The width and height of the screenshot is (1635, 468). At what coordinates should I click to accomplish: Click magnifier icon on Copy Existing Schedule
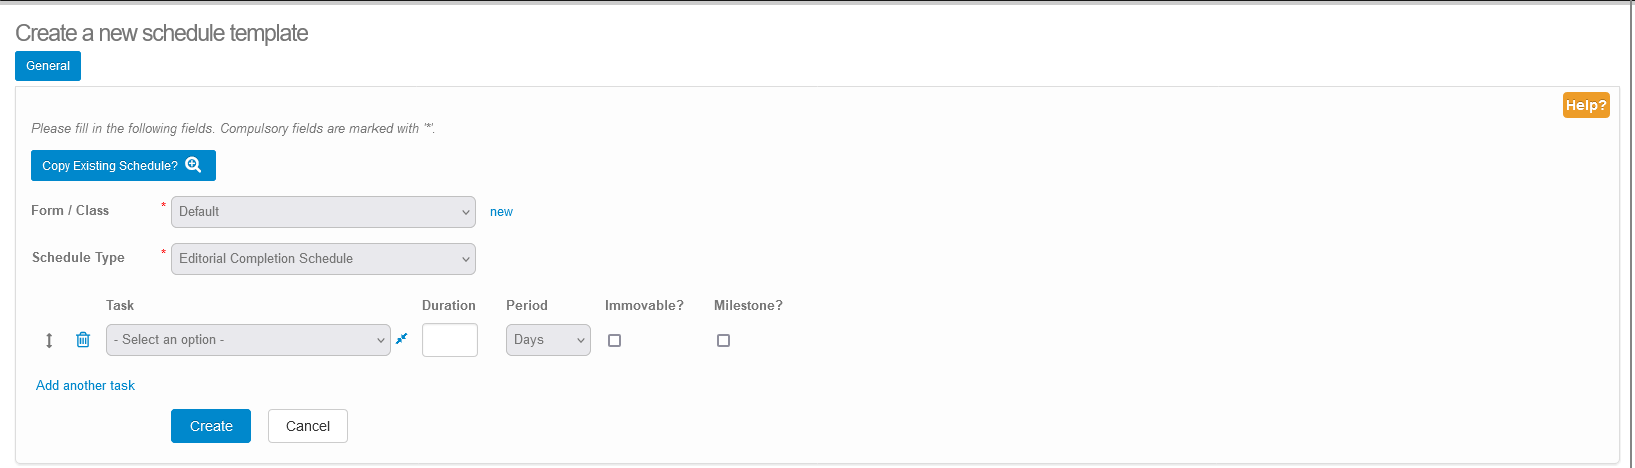click(x=194, y=165)
